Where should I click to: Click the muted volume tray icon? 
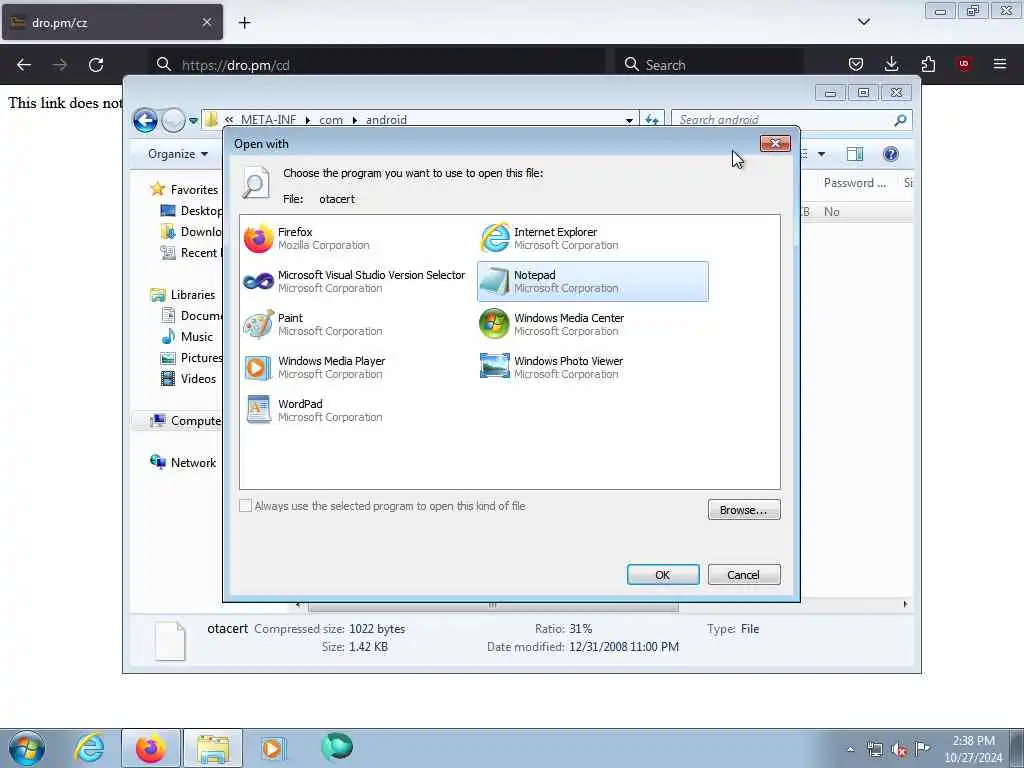point(899,749)
